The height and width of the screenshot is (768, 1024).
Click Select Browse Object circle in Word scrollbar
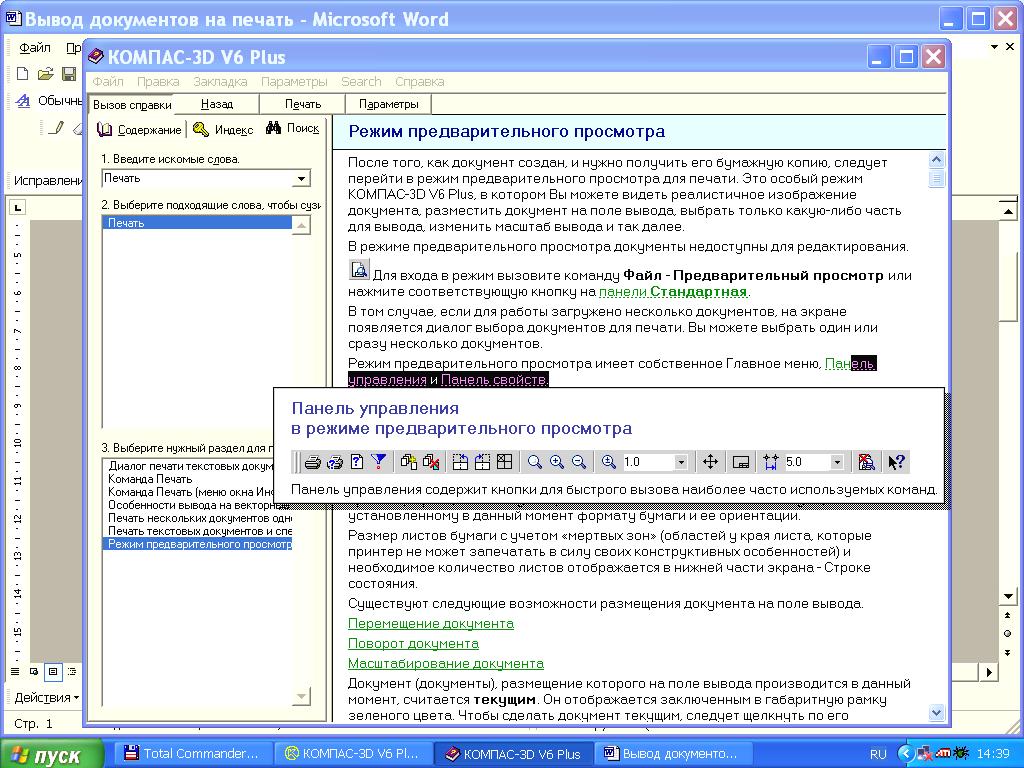pyautogui.click(x=1008, y=633)
